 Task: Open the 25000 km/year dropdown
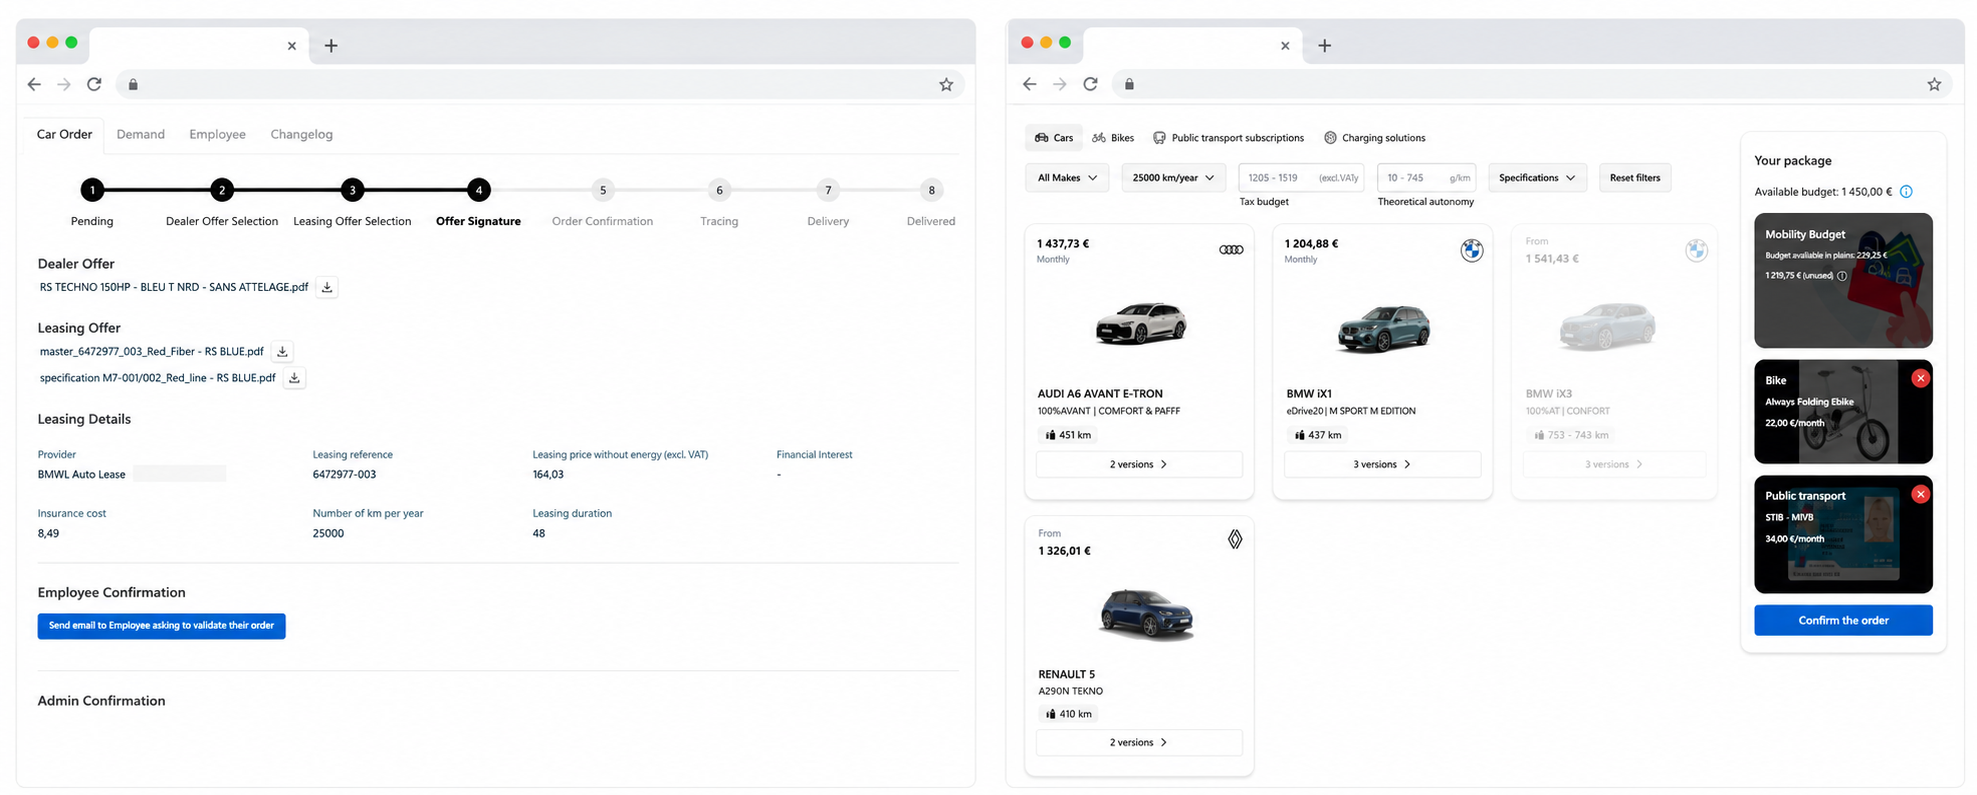click(x=1173, y=178)
